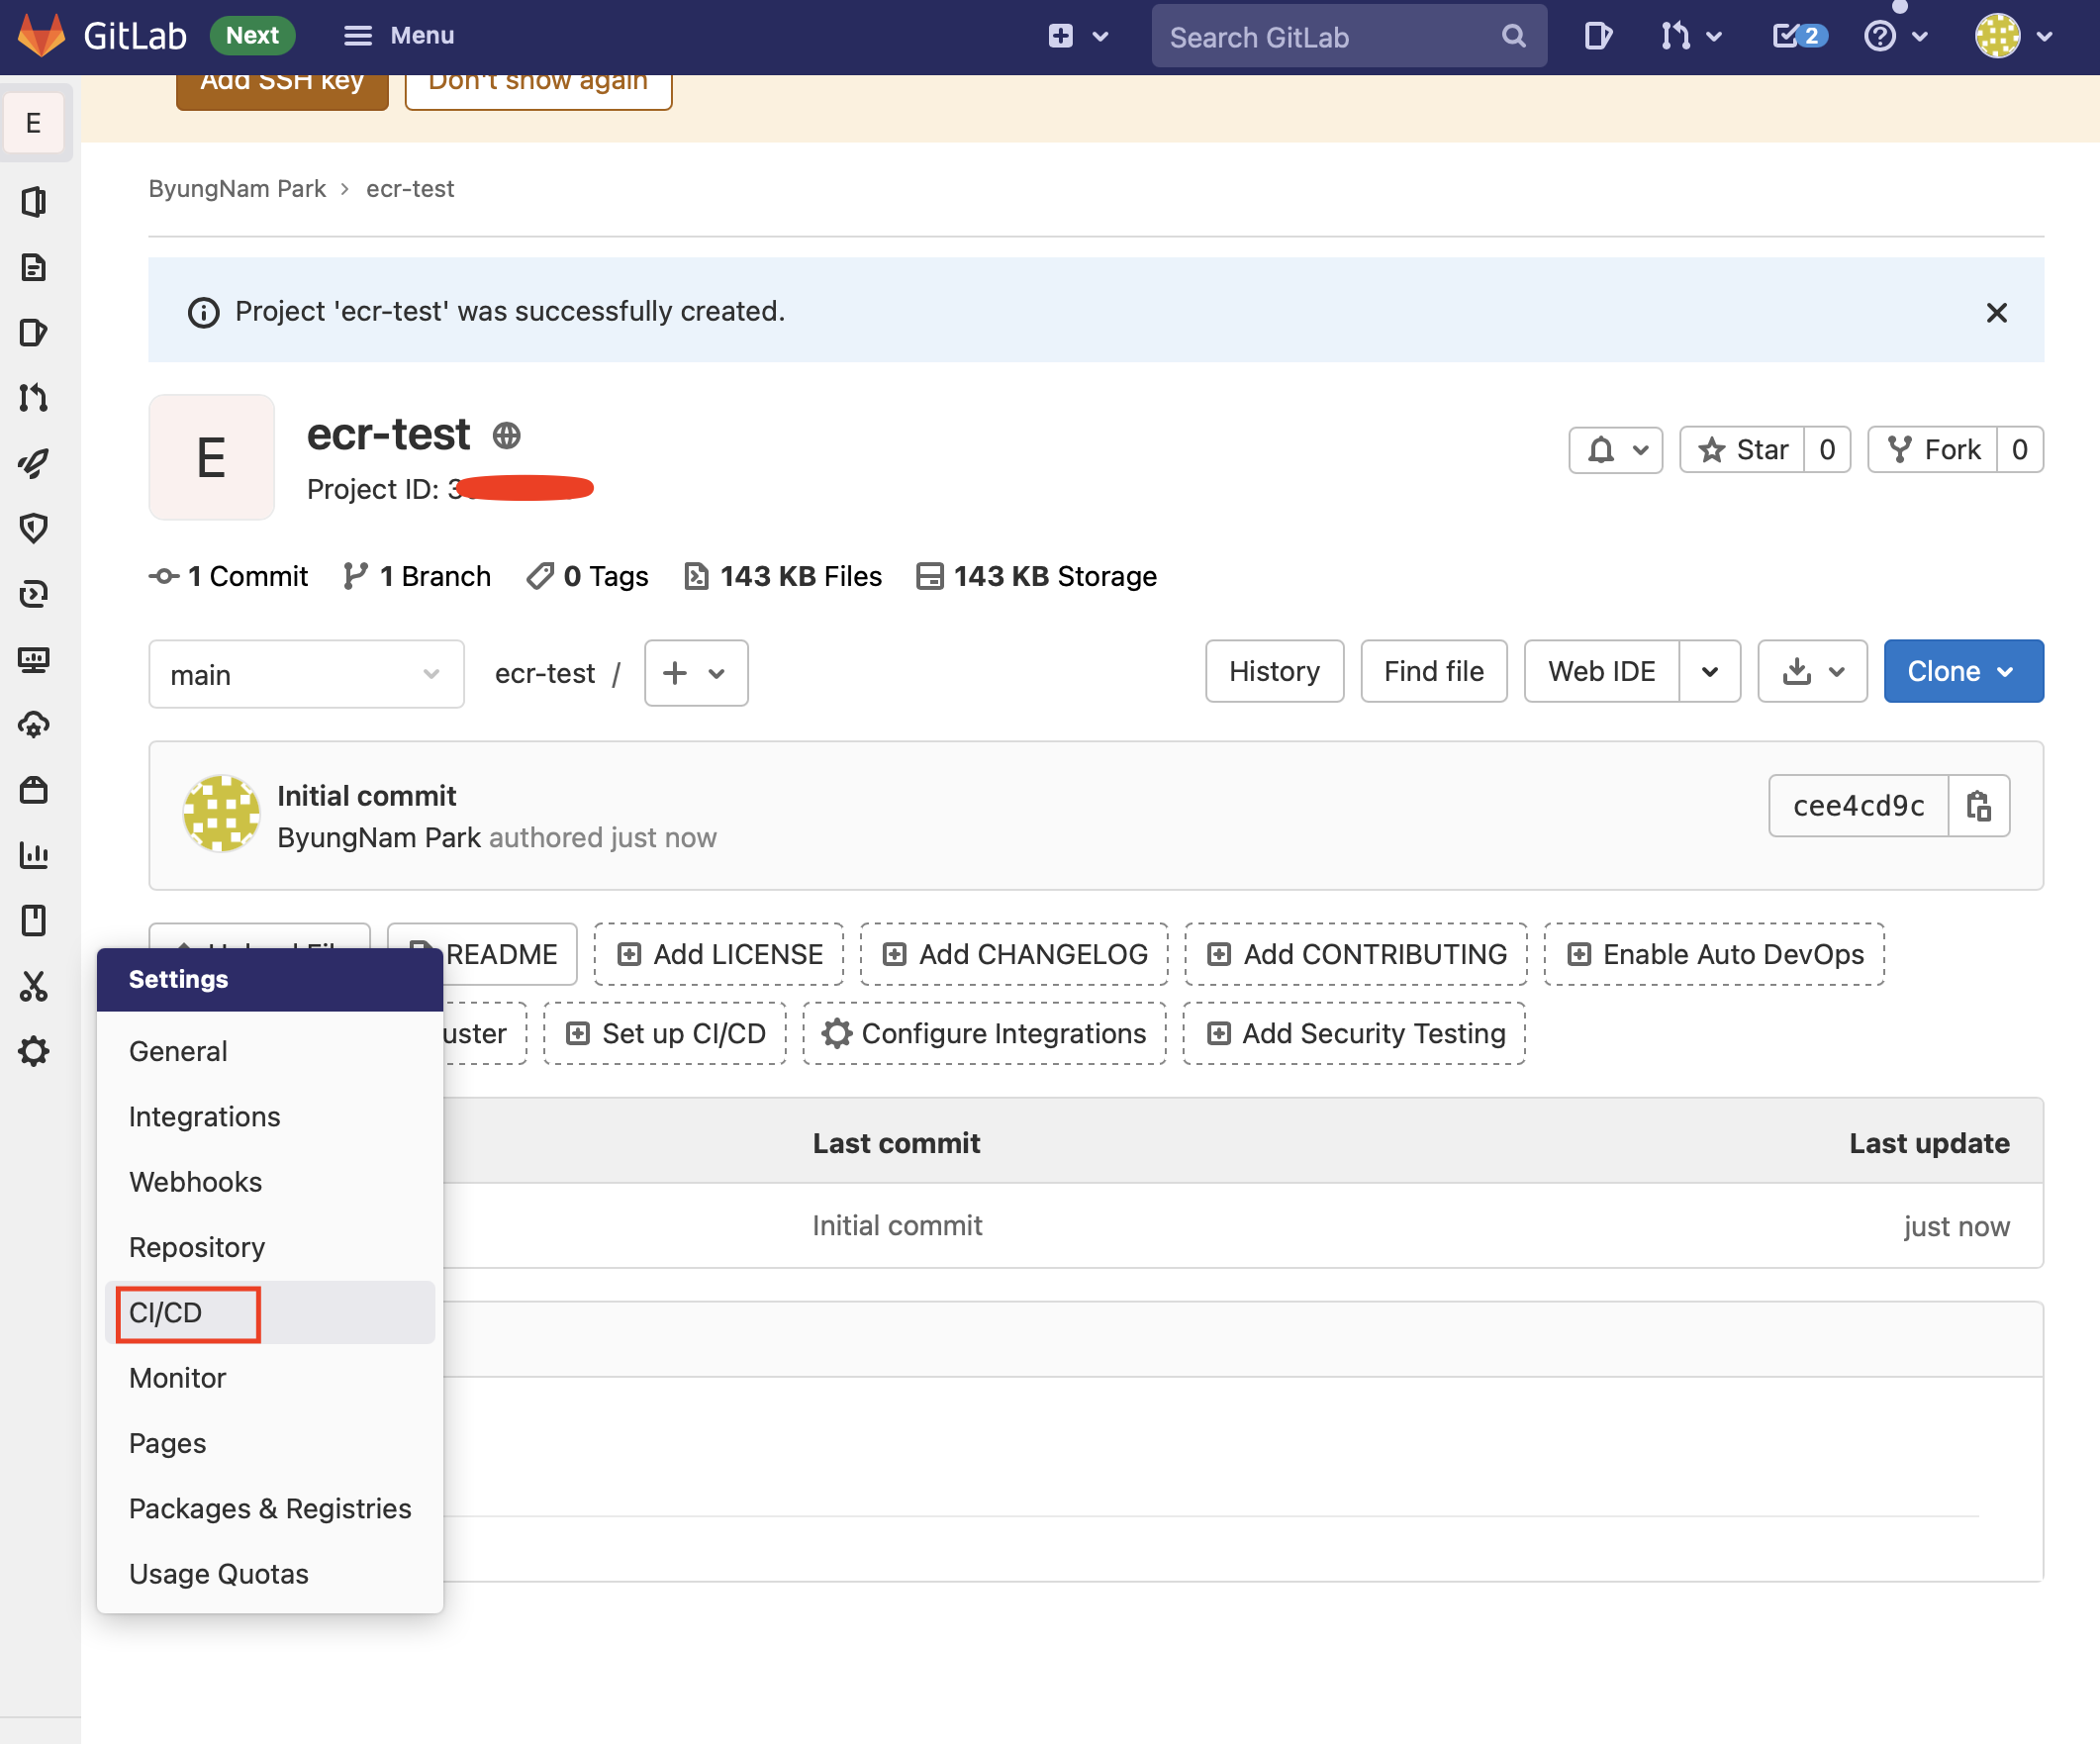2100x1744 pixels.
Task: Open Infrastructure cloud sidebar icon
Action: (x=34, y=724)
